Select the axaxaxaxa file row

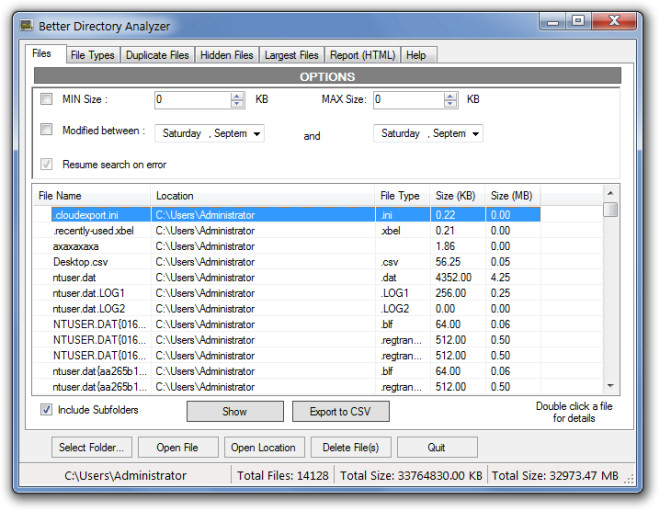click(296, 246)
